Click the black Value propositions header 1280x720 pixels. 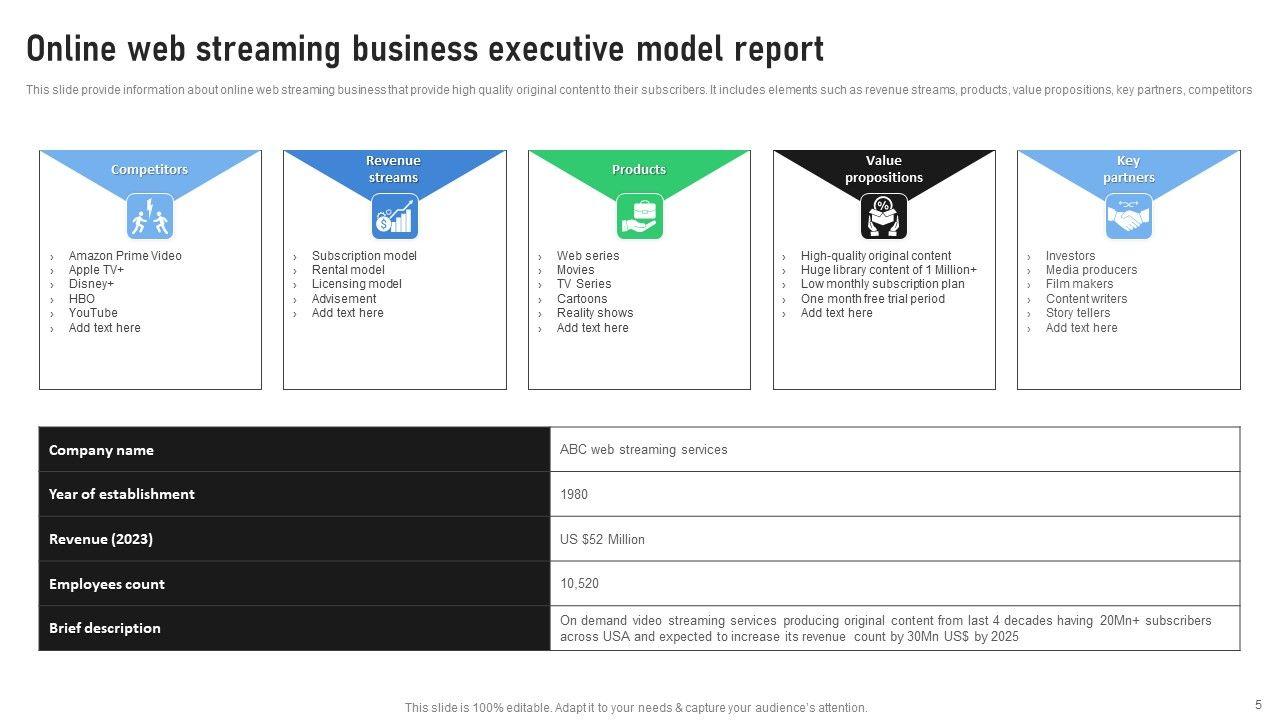click(884, 169)
